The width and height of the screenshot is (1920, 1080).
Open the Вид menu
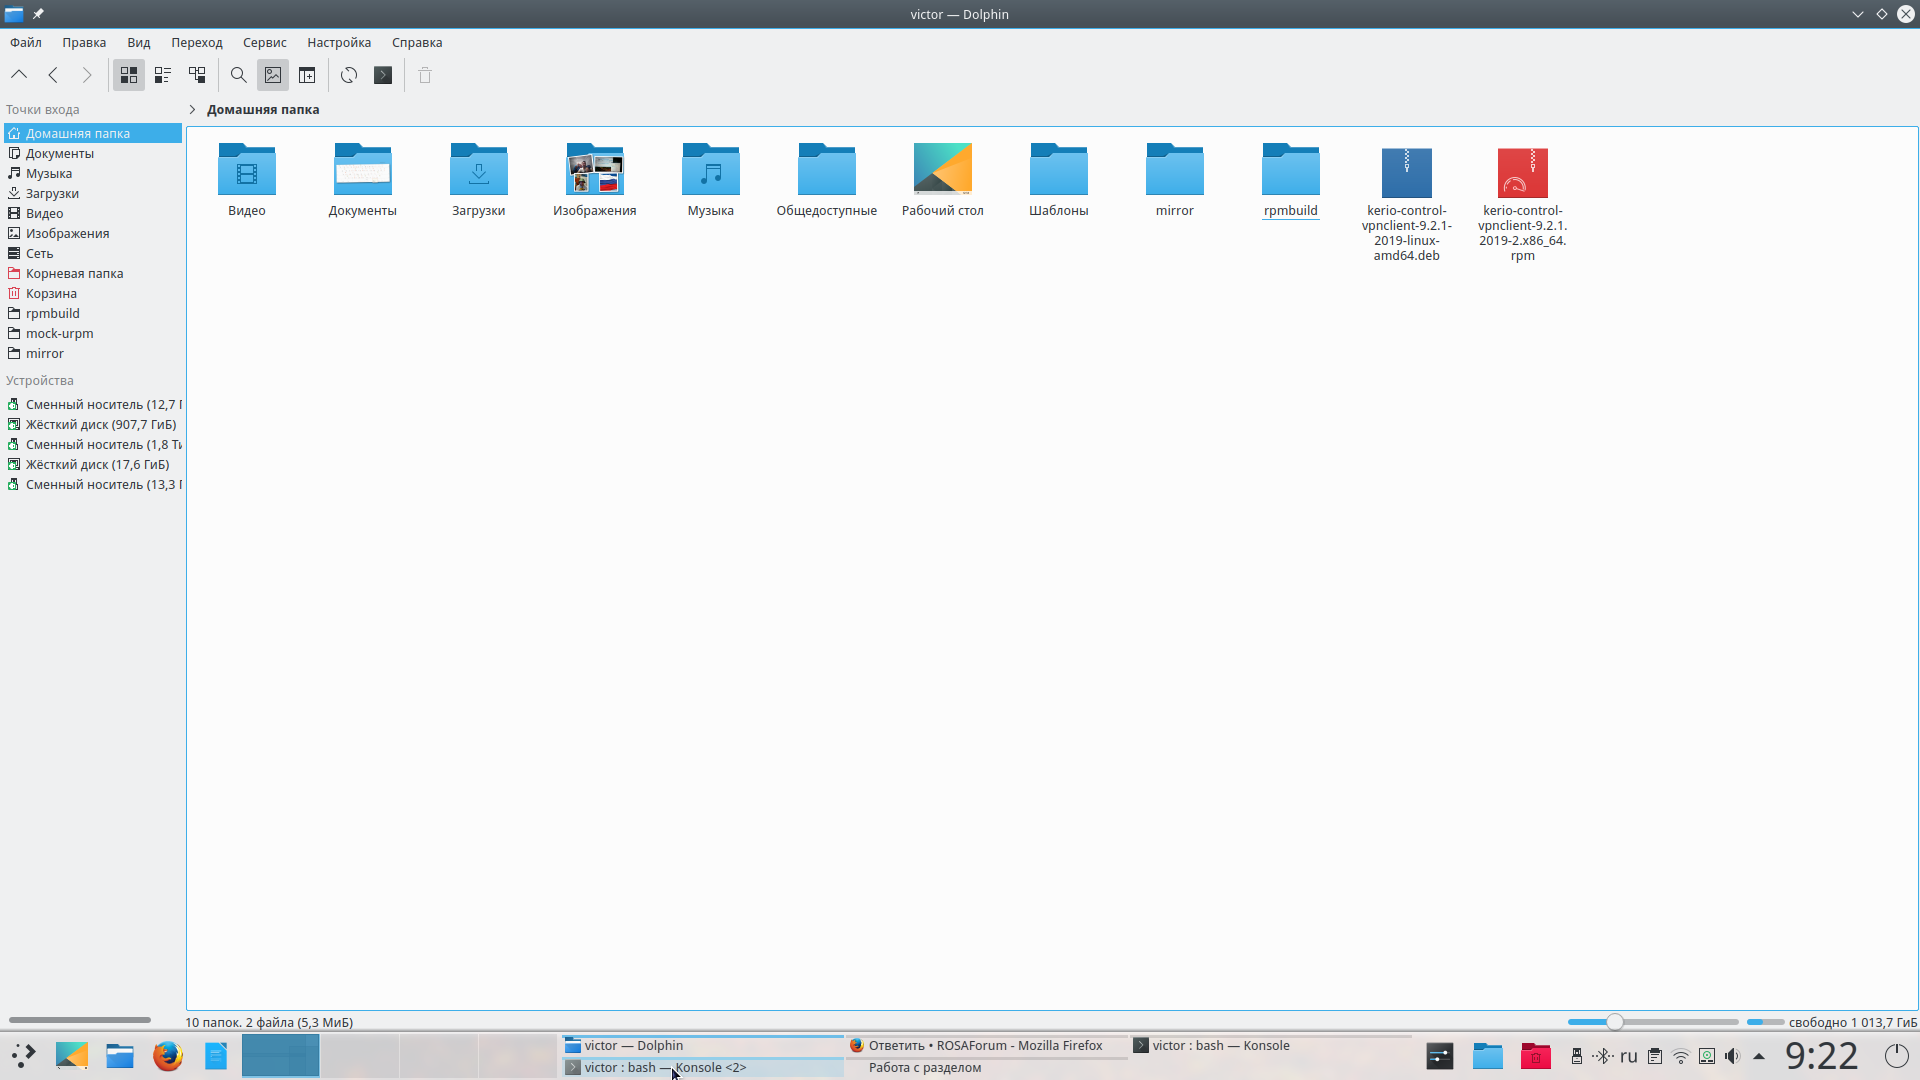[138, 43]
